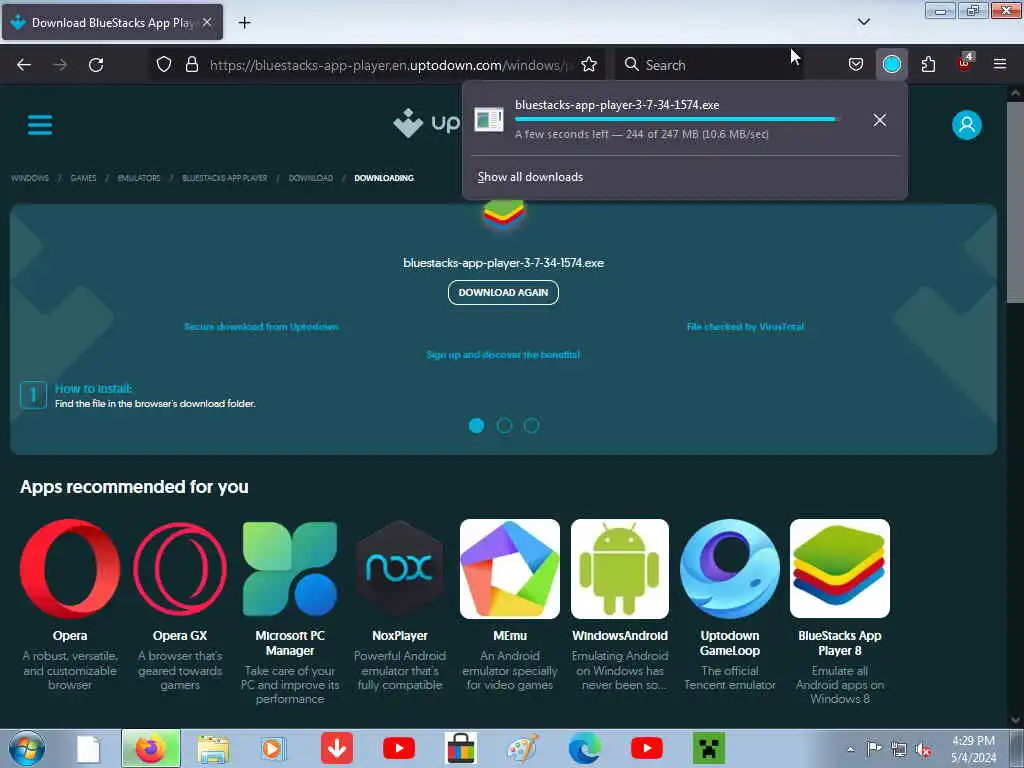Close the Download BlueStacks tab
The height and width of the screenshot is (768, 1024).
207,22
